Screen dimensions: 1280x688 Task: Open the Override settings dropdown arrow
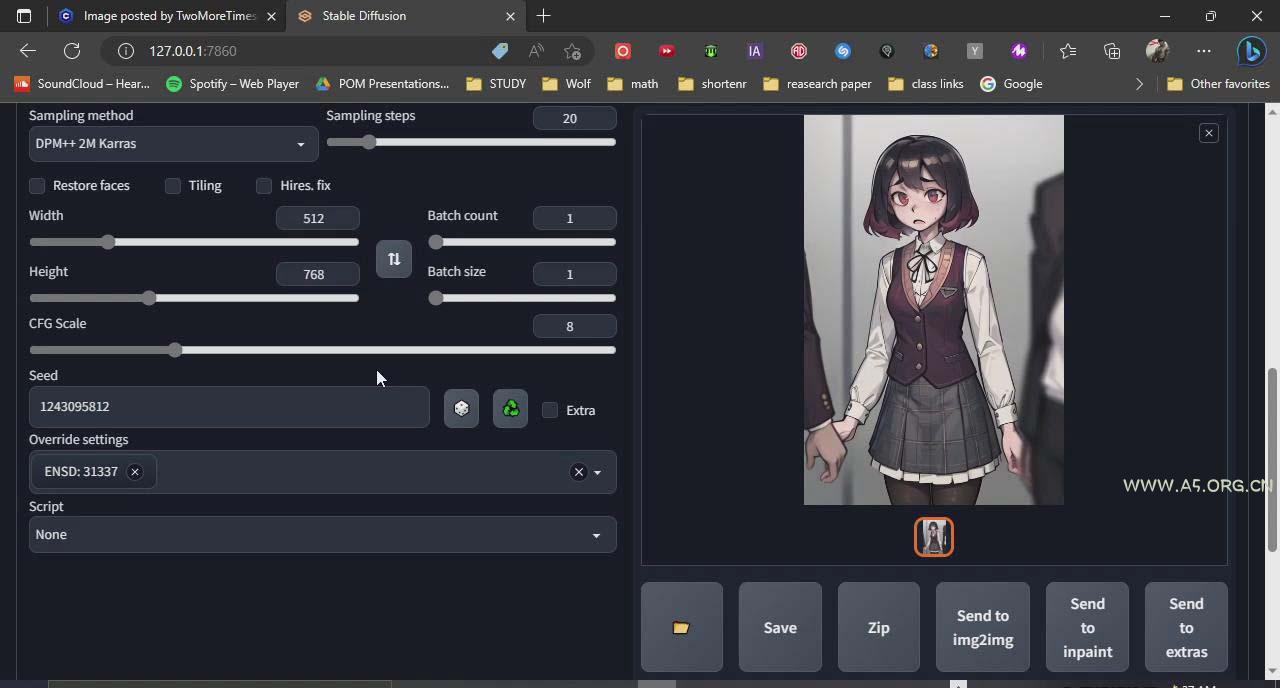pyautogui.click(x=598, y=472)
